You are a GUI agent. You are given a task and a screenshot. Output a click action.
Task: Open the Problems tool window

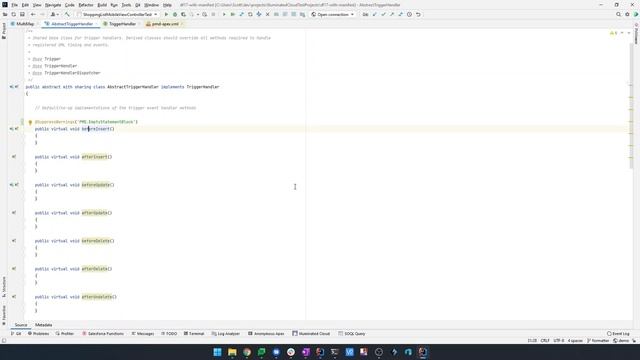38,333
